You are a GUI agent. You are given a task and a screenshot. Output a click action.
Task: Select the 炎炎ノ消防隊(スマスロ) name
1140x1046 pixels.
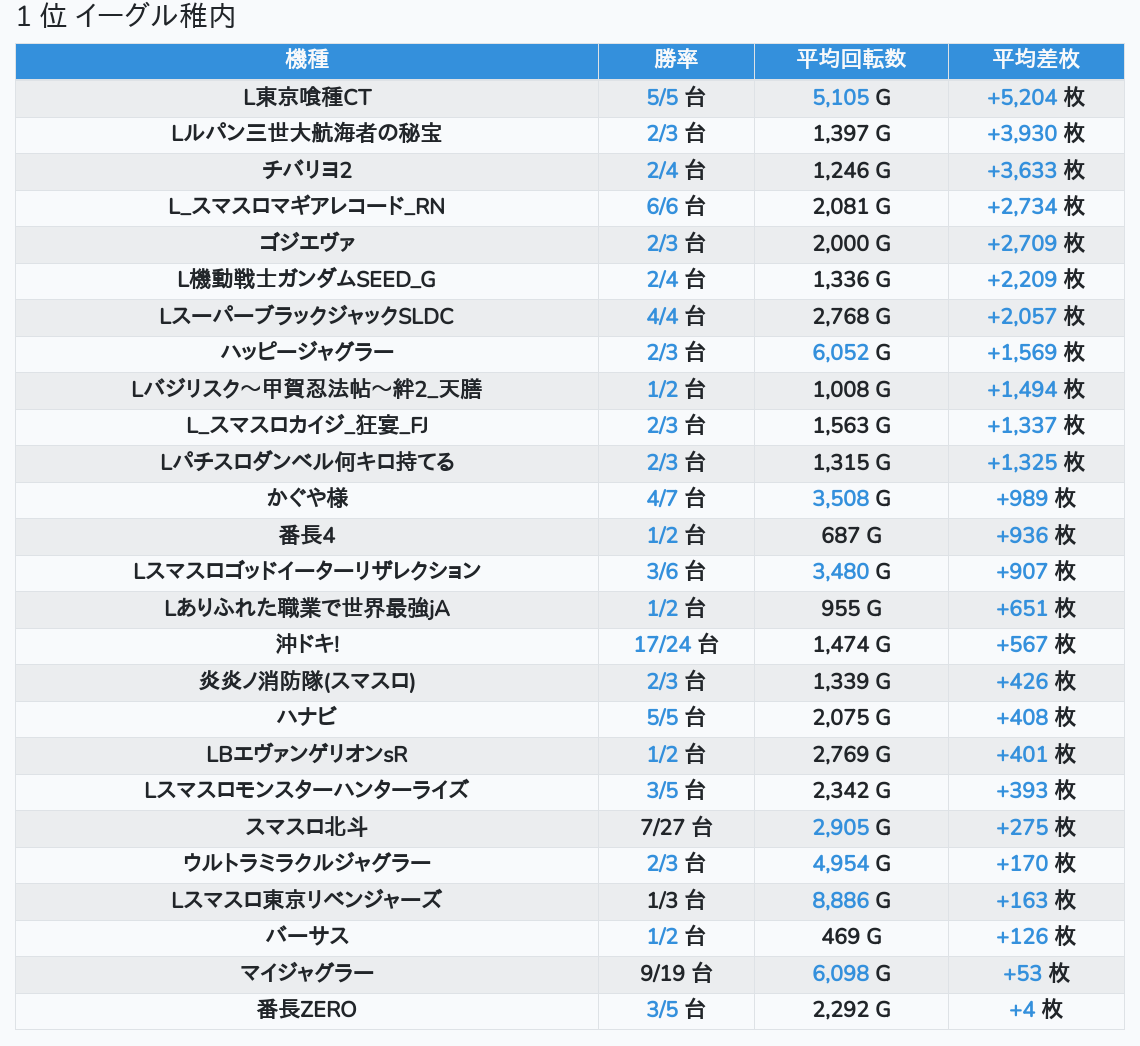pyautogui.click(x=307, y=681)
